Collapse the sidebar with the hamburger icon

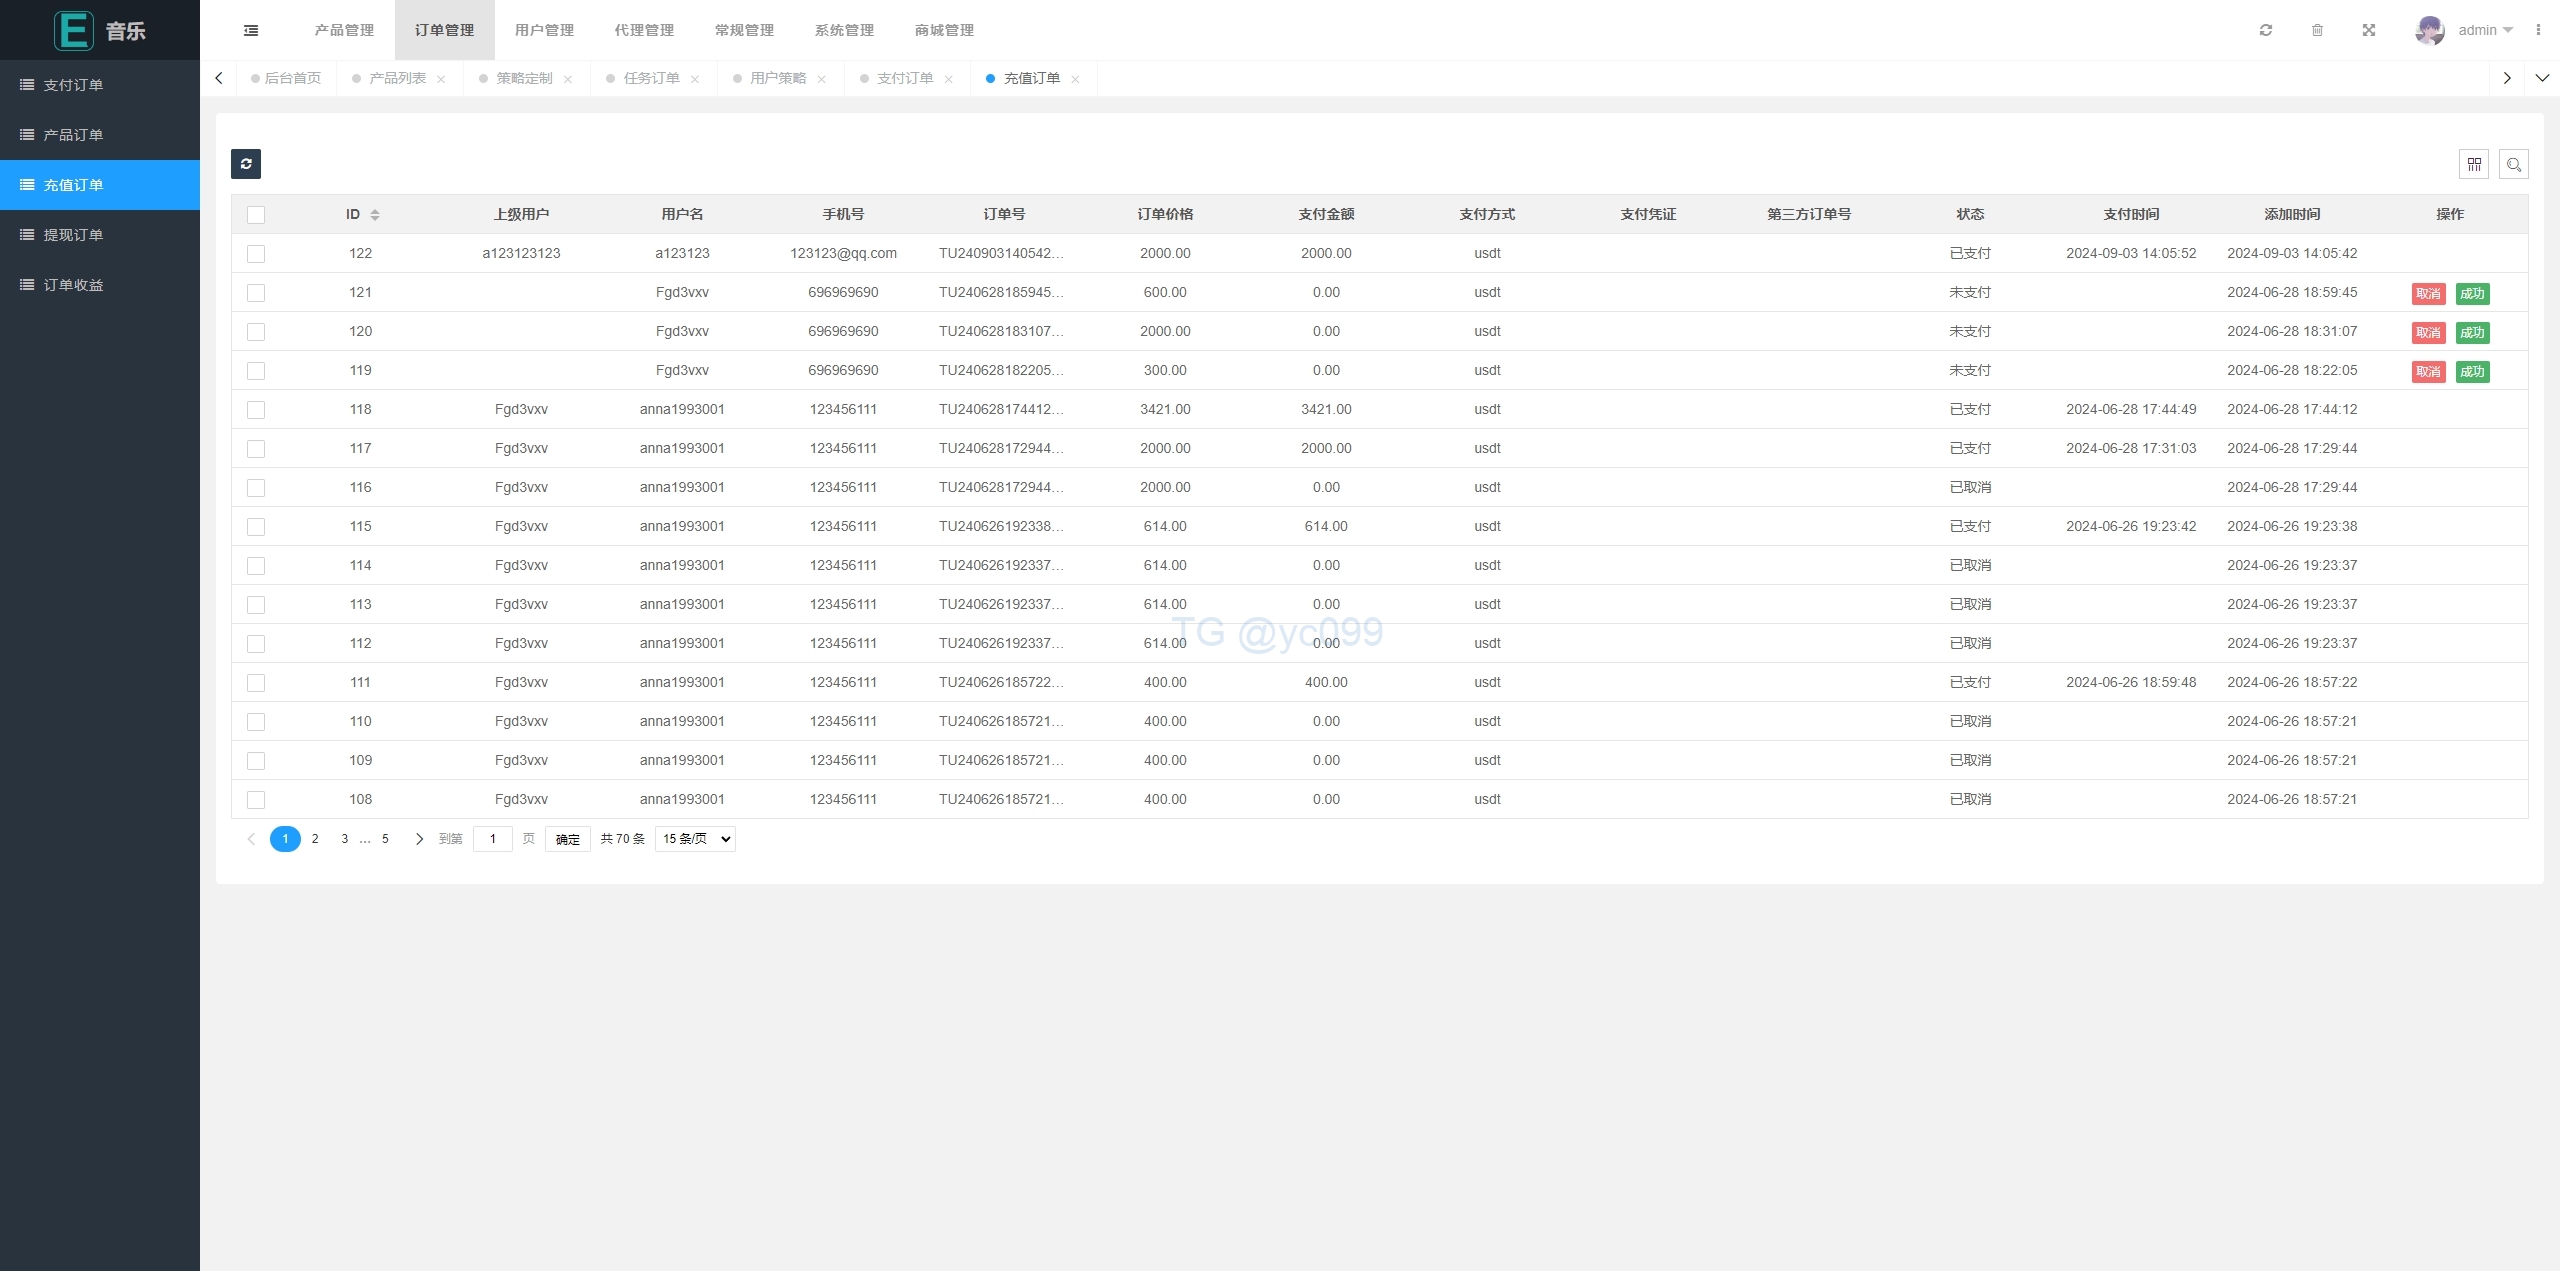tap(251, 30)
